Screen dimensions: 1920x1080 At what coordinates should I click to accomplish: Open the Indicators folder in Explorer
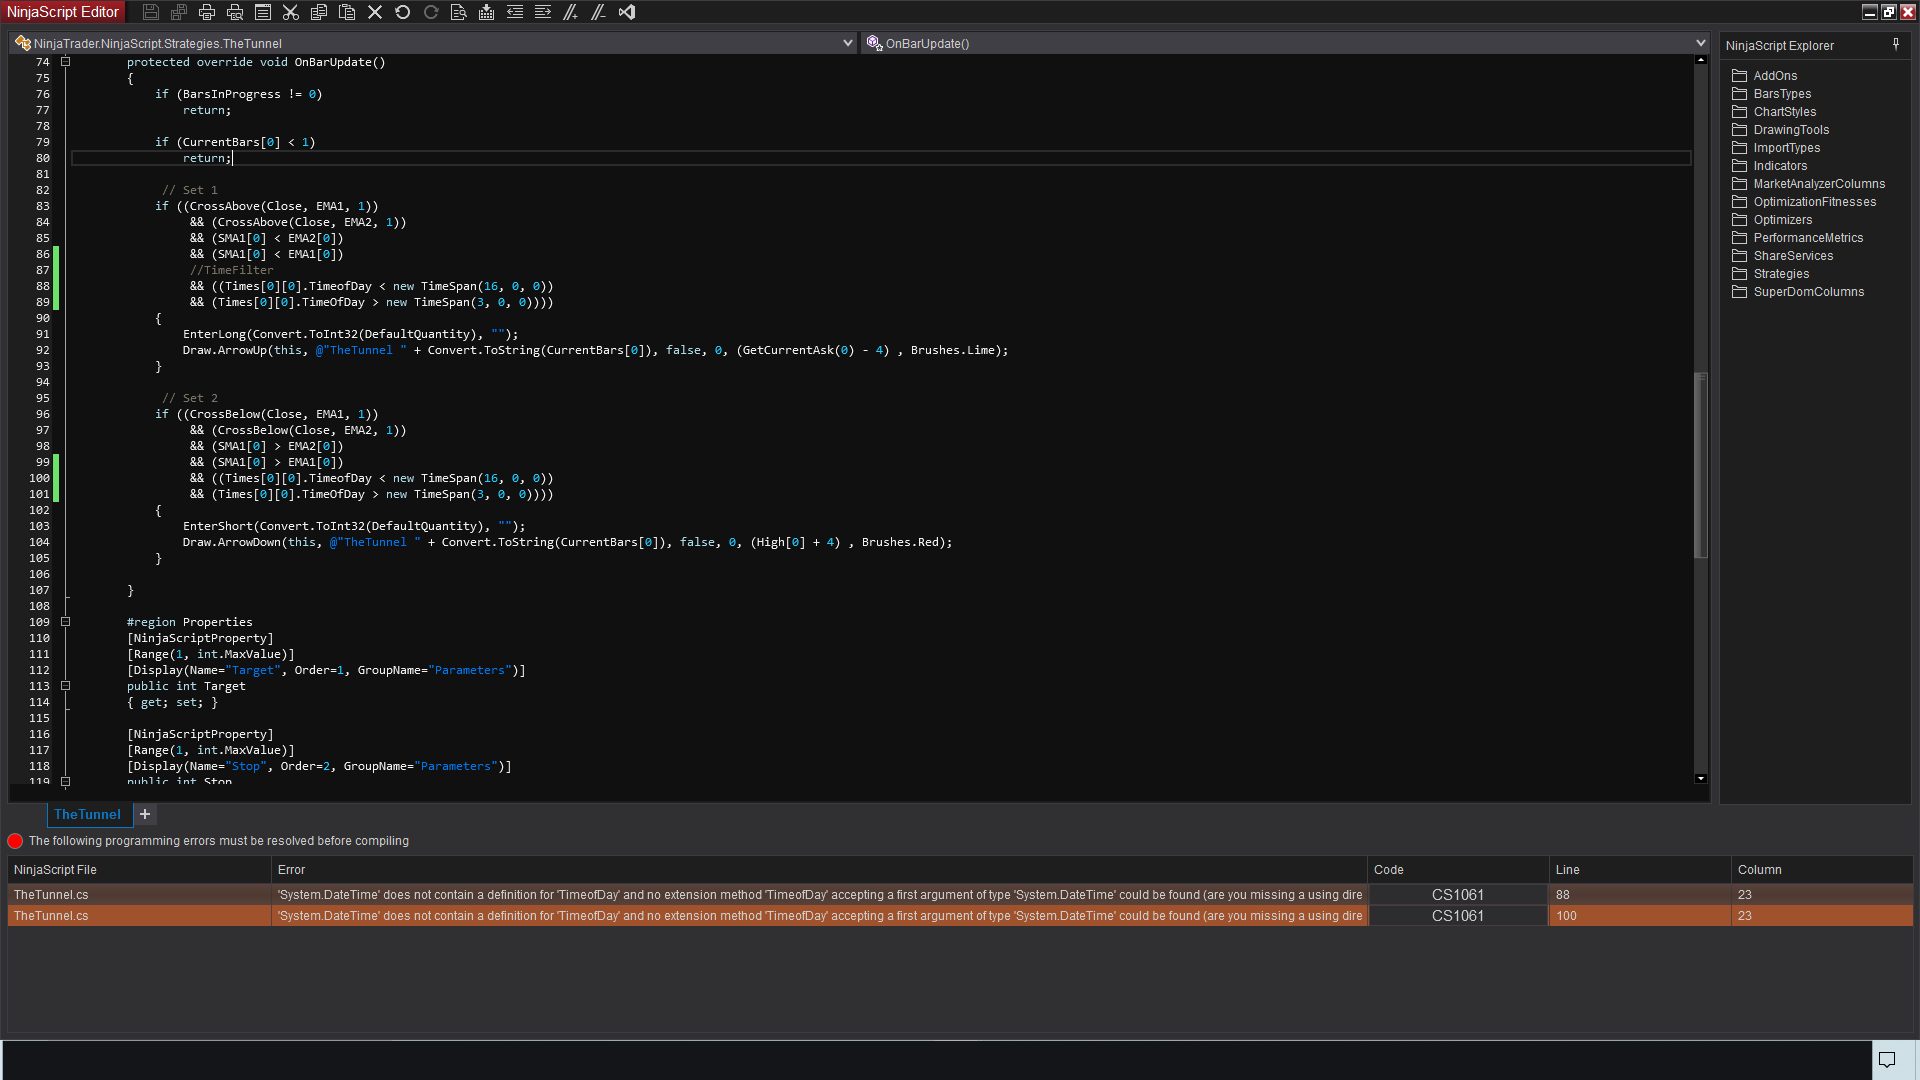pos(1779,166)
